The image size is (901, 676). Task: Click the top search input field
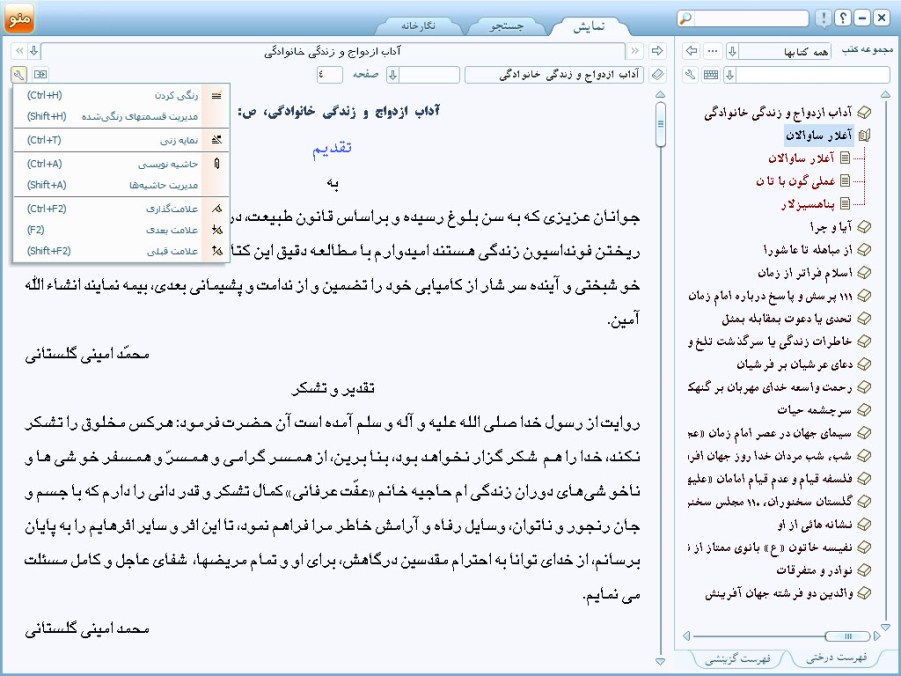click(751, 18)
